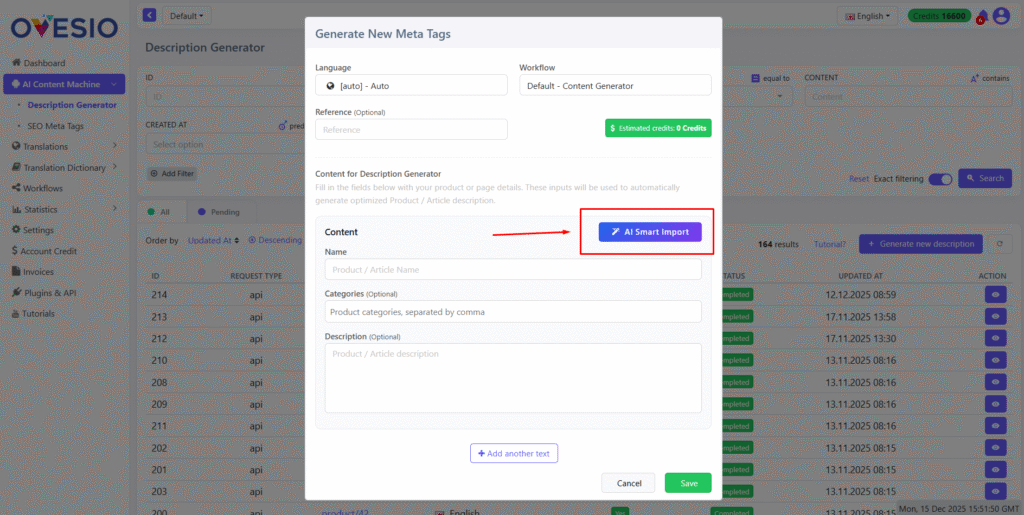Click the eye icon for row 214
Viewport: 1024px width, 515px height.
pos(996,295)
